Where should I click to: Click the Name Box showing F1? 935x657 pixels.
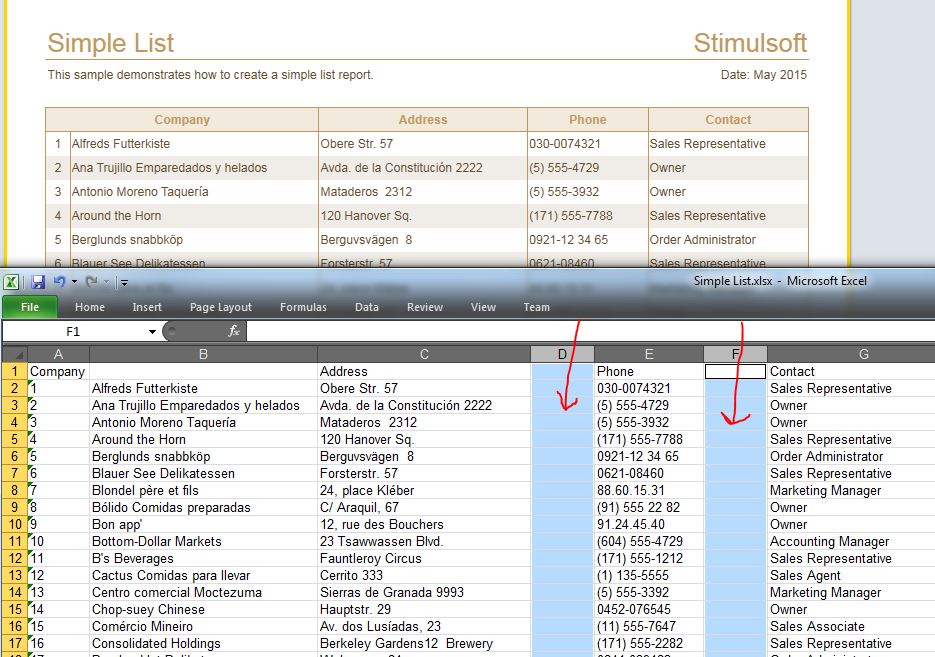(73, 331)
